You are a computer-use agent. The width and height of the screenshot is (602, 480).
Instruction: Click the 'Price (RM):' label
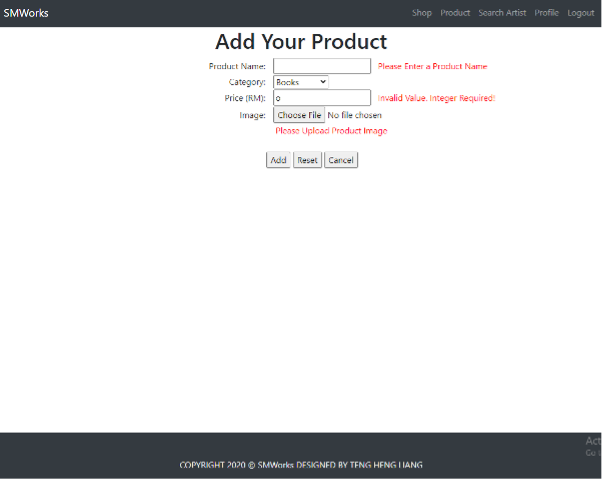tap(245, 98)
